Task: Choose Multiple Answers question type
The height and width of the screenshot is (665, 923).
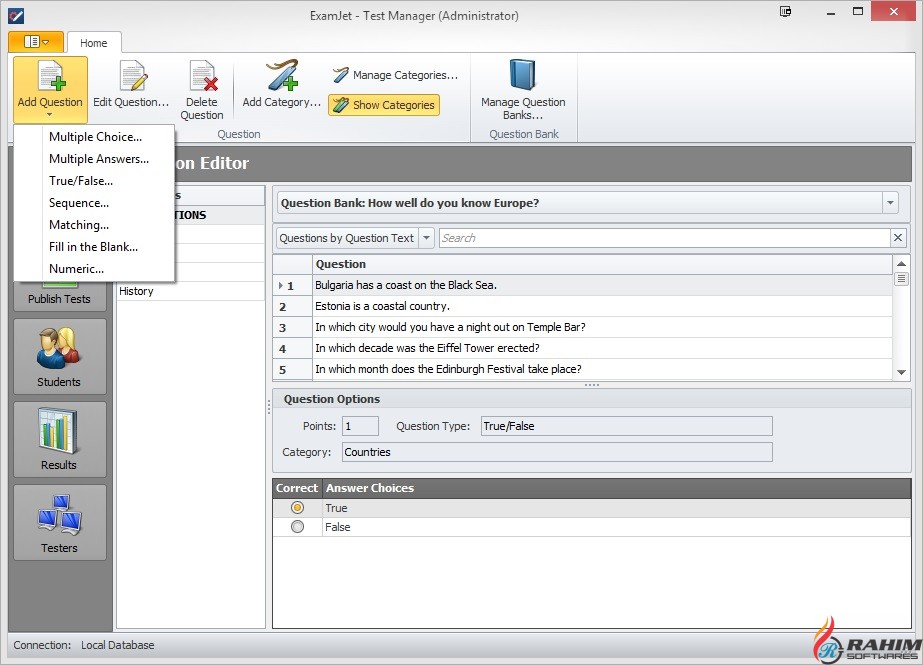Action: click(94, 159)
